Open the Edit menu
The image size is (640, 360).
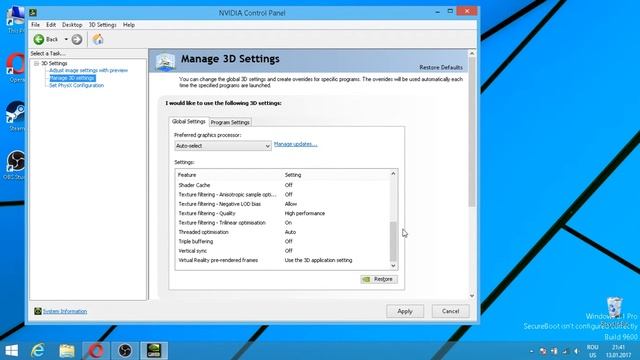pos(51,25)
